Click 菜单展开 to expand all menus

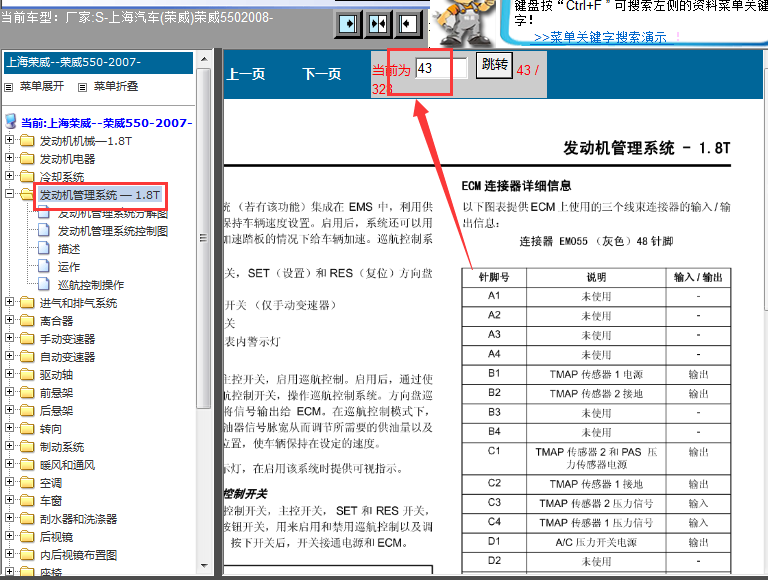click(x=41, y=87)
